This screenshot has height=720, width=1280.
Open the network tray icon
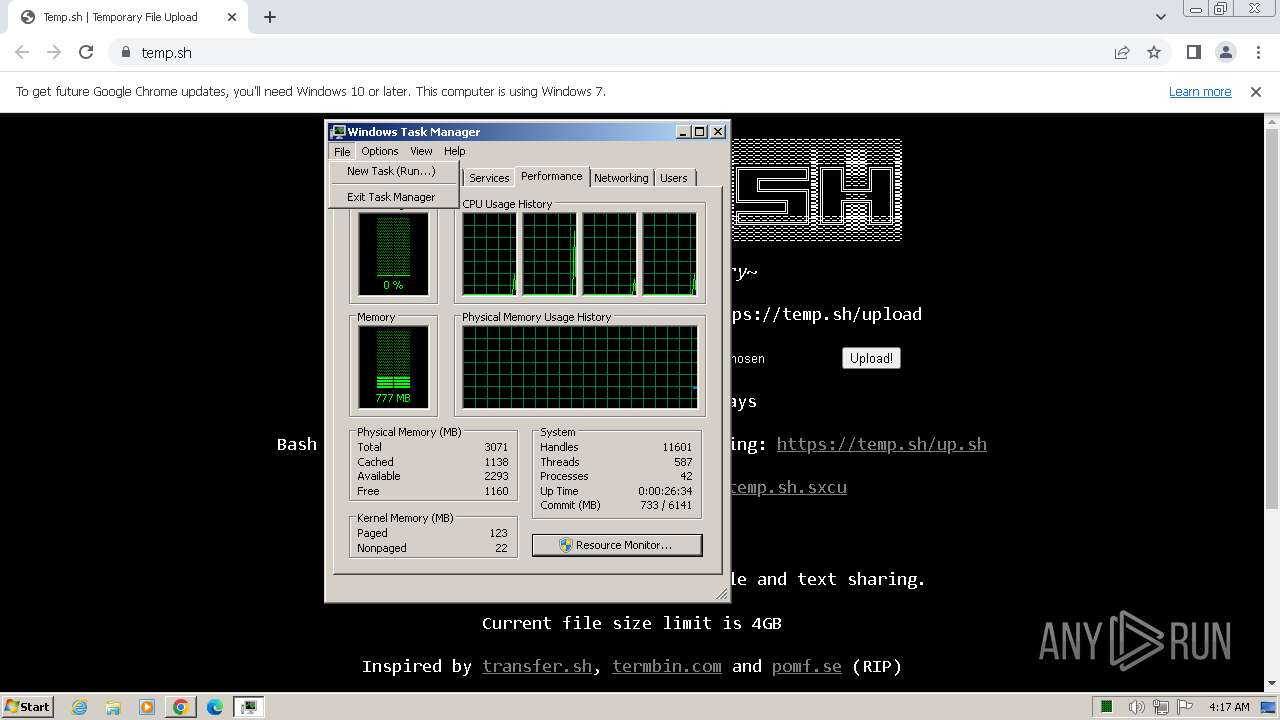[x=1162, y=707]
